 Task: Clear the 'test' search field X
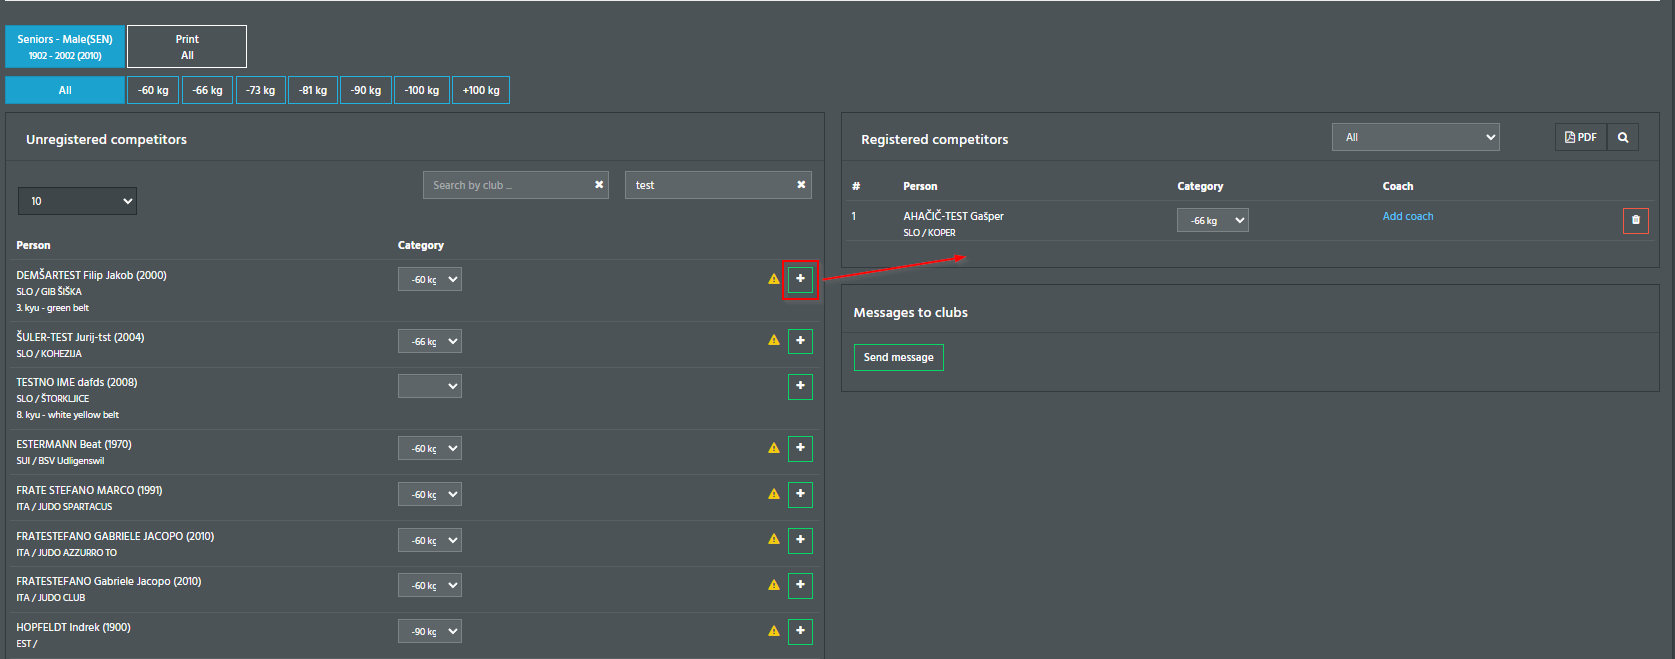[x=801, y=185]
